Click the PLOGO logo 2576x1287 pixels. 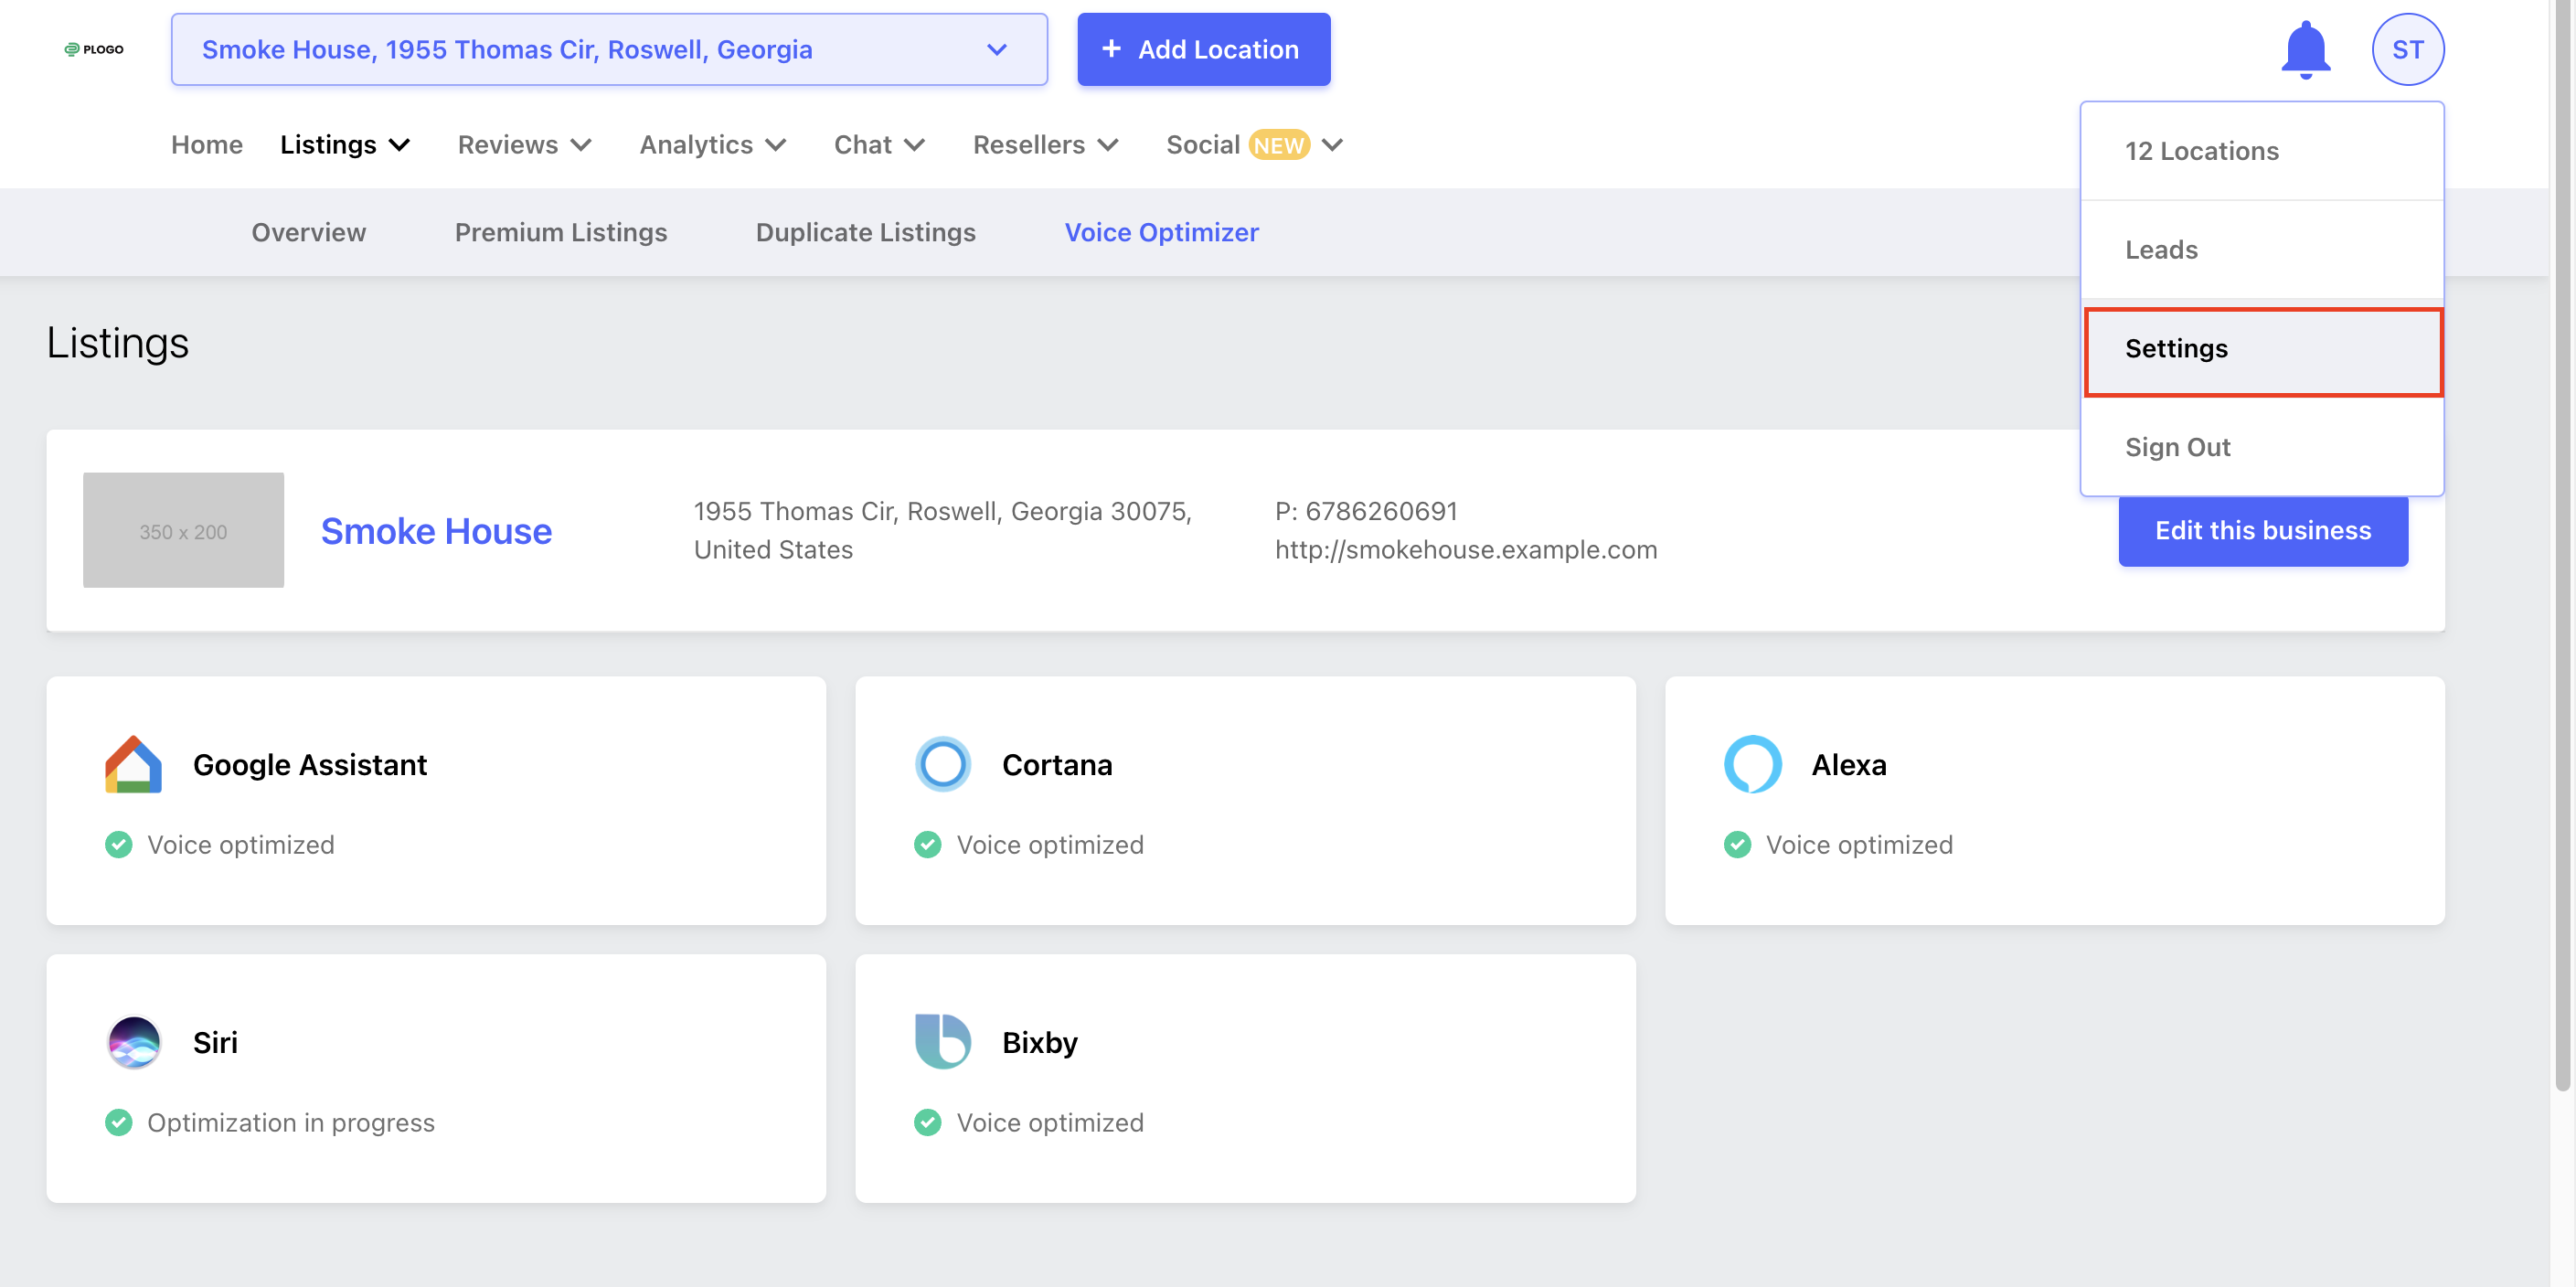[x=94, y=49]
